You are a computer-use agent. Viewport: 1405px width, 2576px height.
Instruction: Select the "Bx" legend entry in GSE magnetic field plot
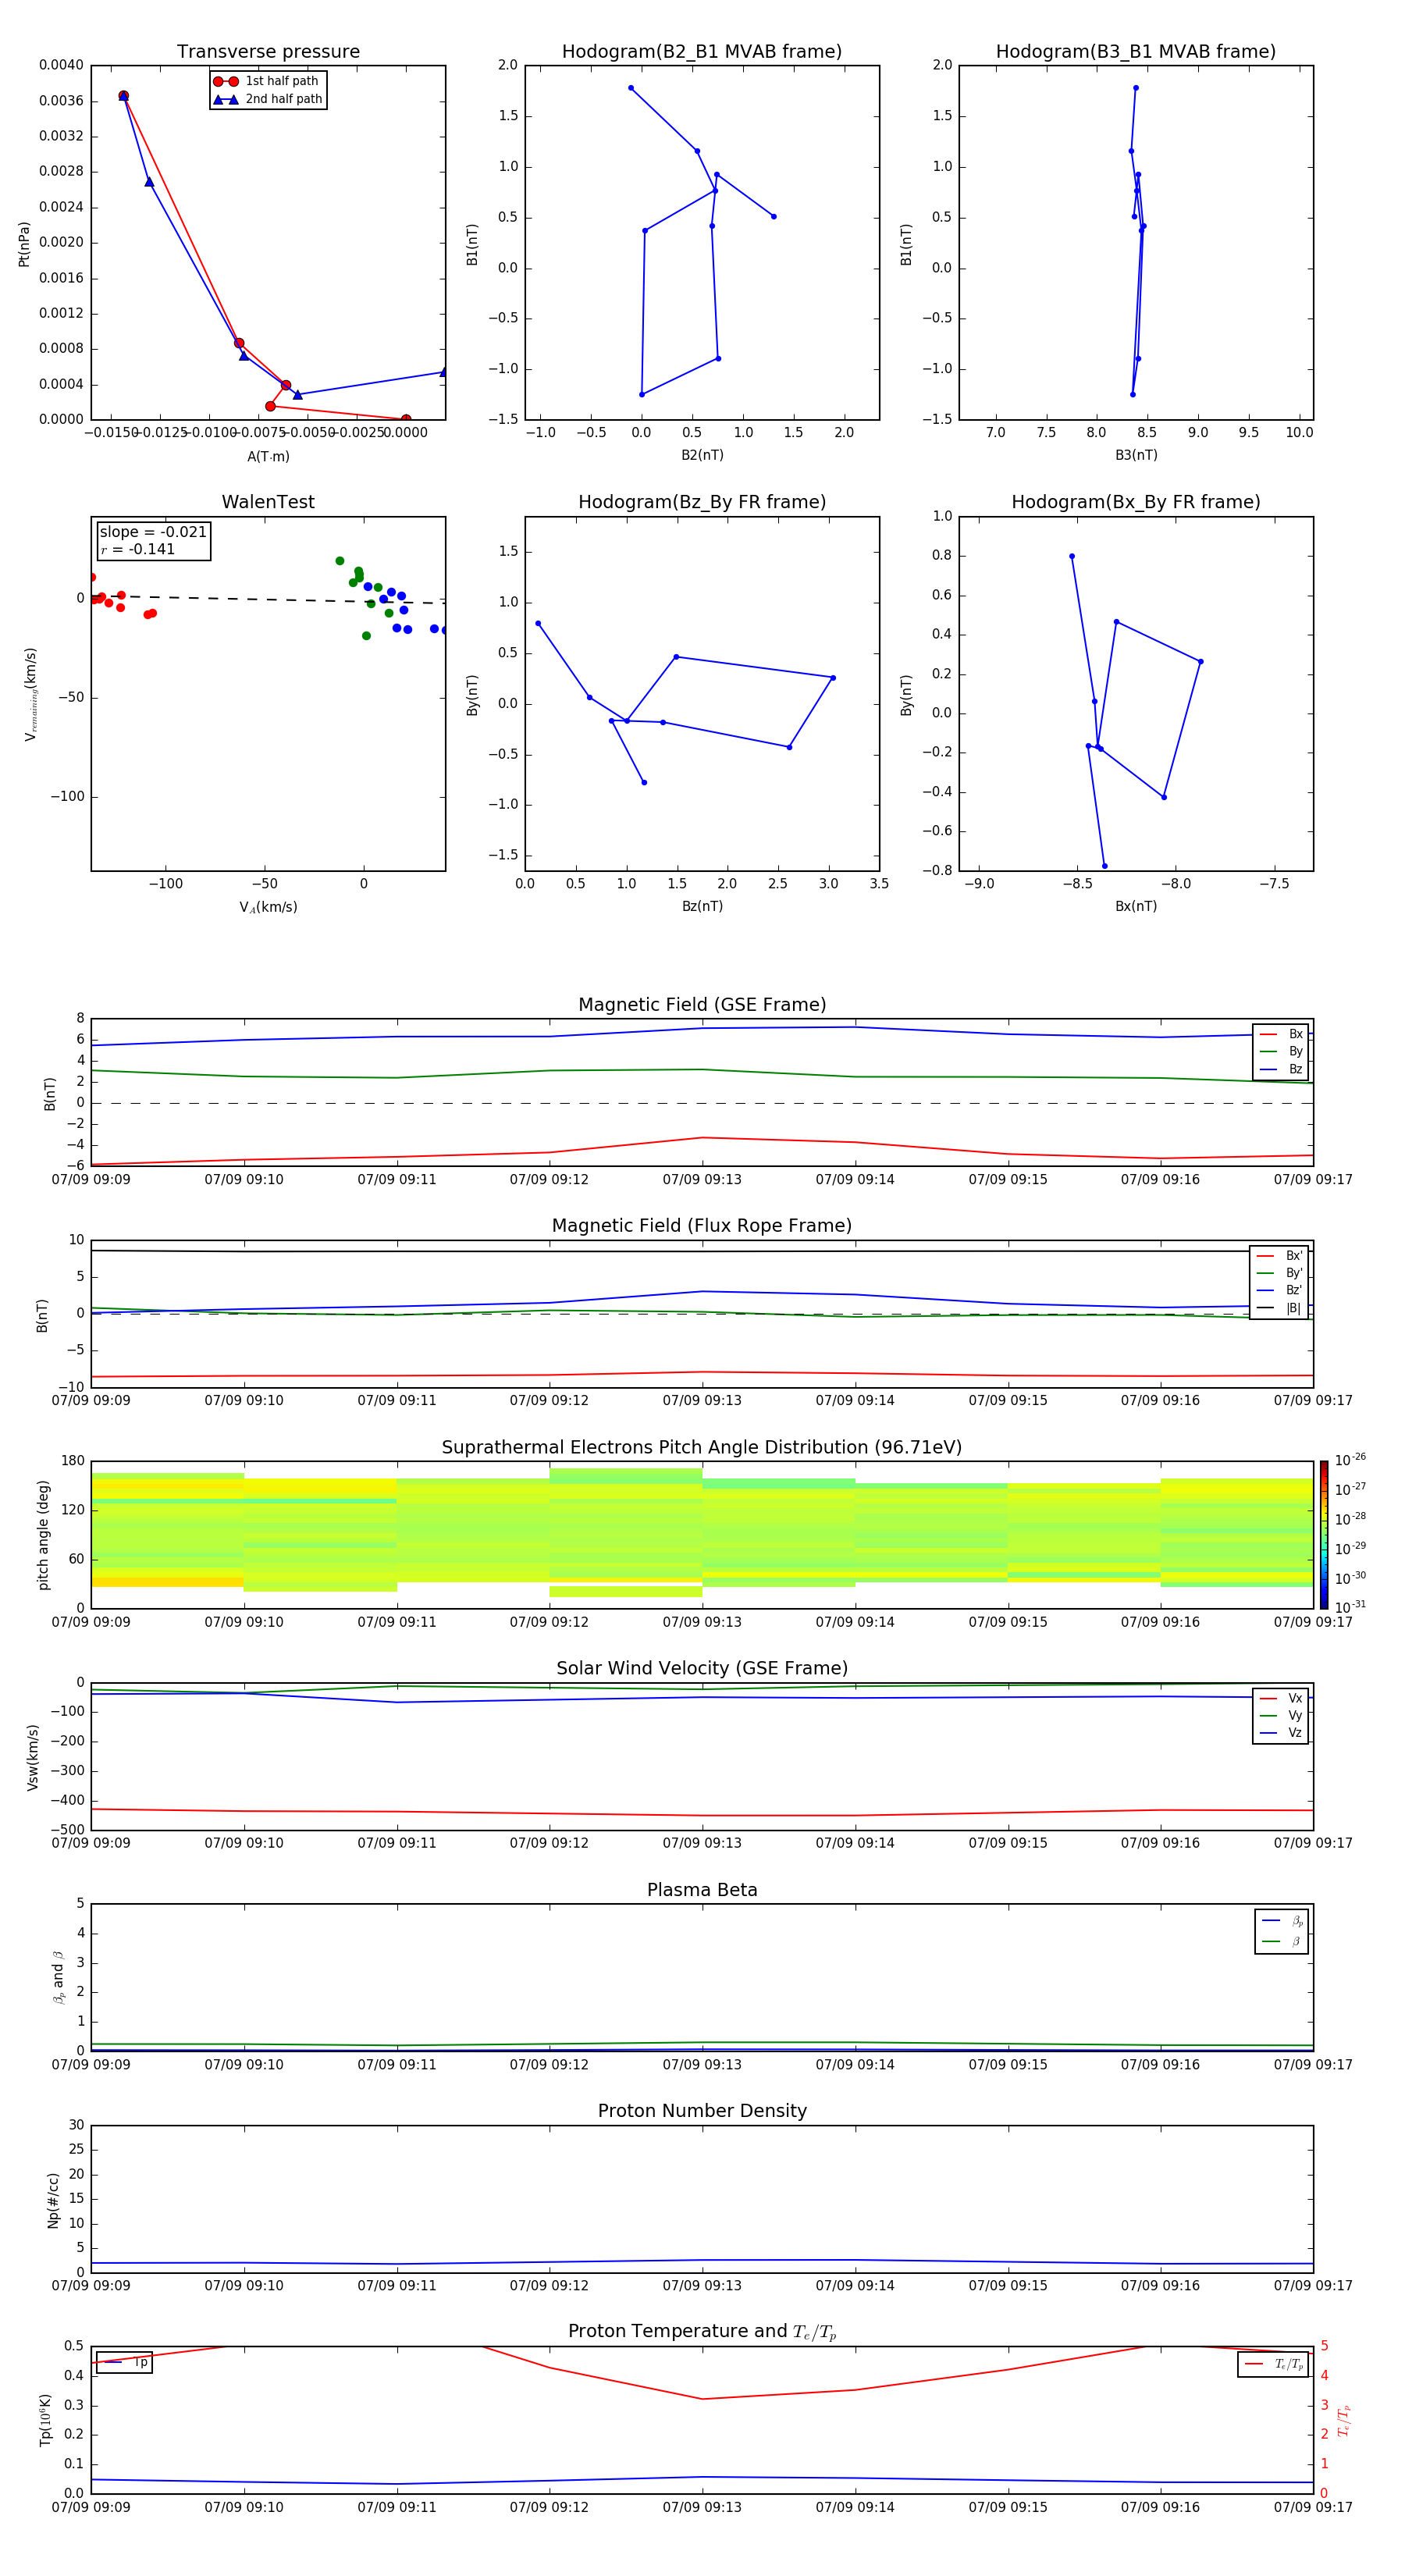point(1281,1034)
